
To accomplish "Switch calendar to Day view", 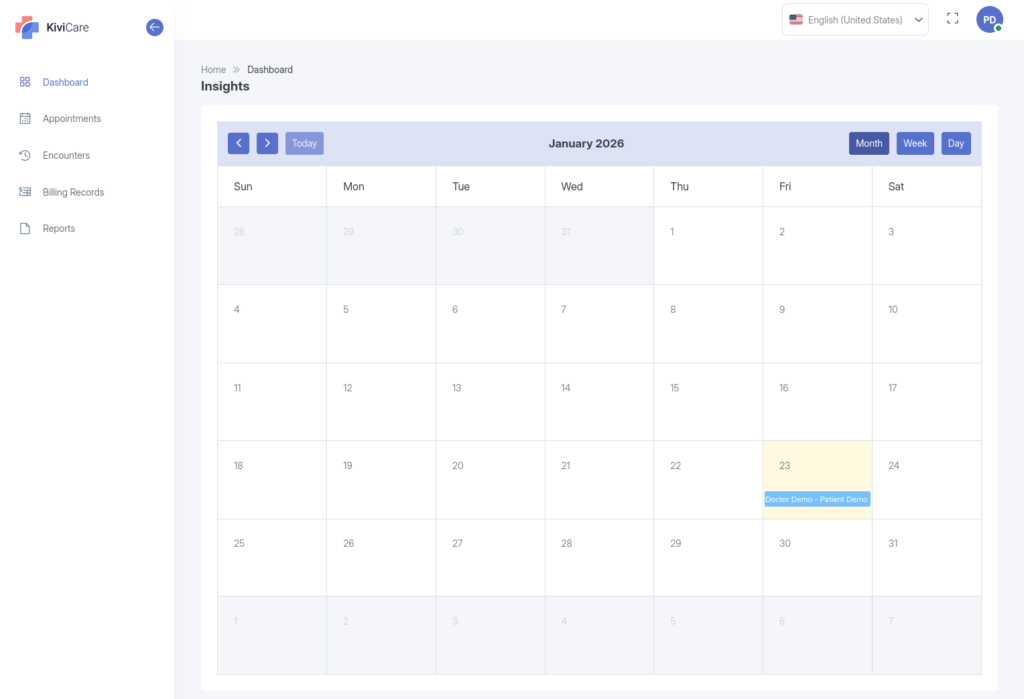I will 956,143.
